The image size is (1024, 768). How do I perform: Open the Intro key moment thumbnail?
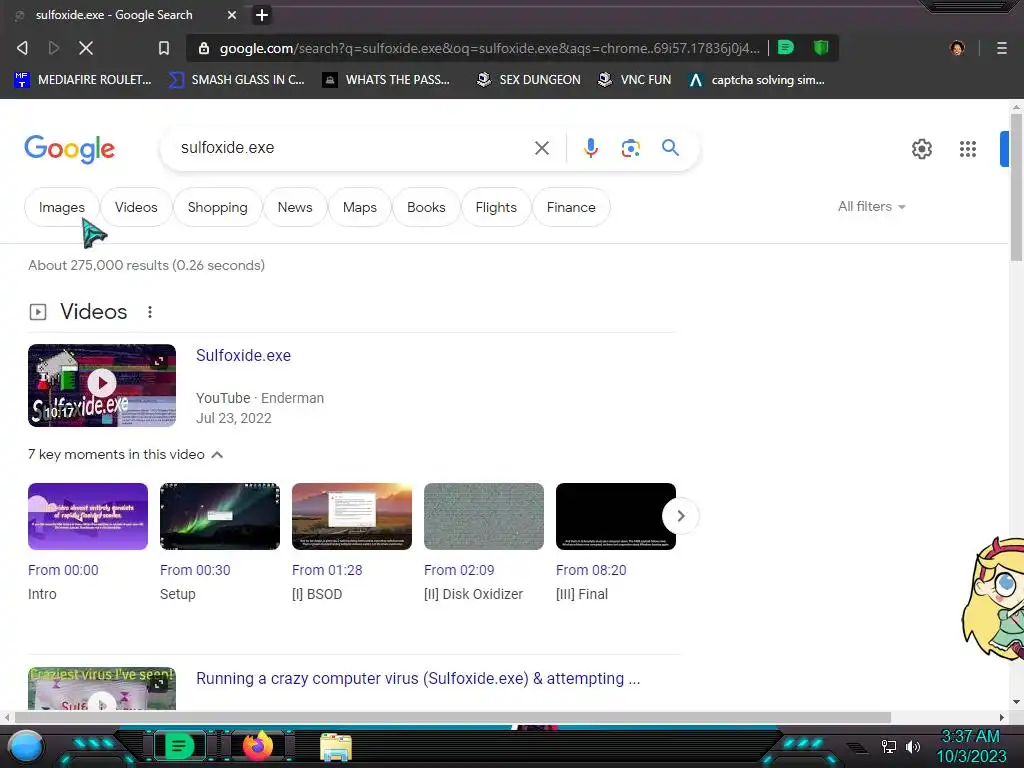(x=88, y=517)
